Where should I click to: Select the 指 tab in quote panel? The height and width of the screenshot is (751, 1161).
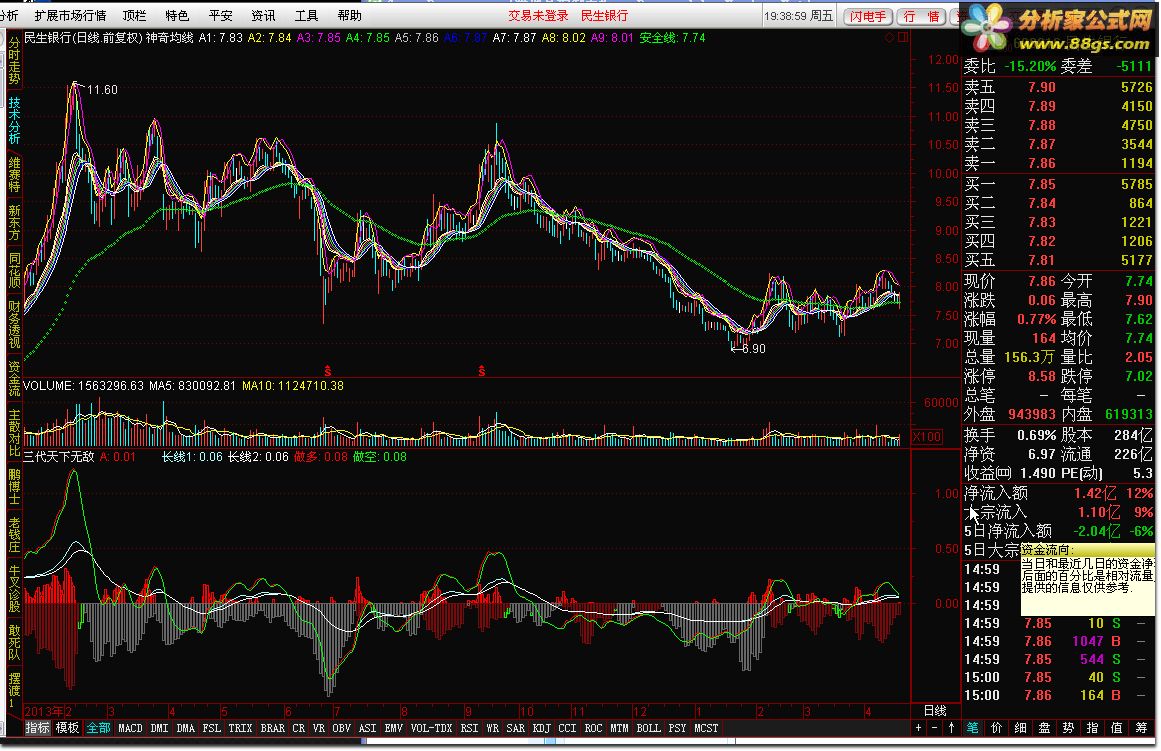tap(1091, 728)
